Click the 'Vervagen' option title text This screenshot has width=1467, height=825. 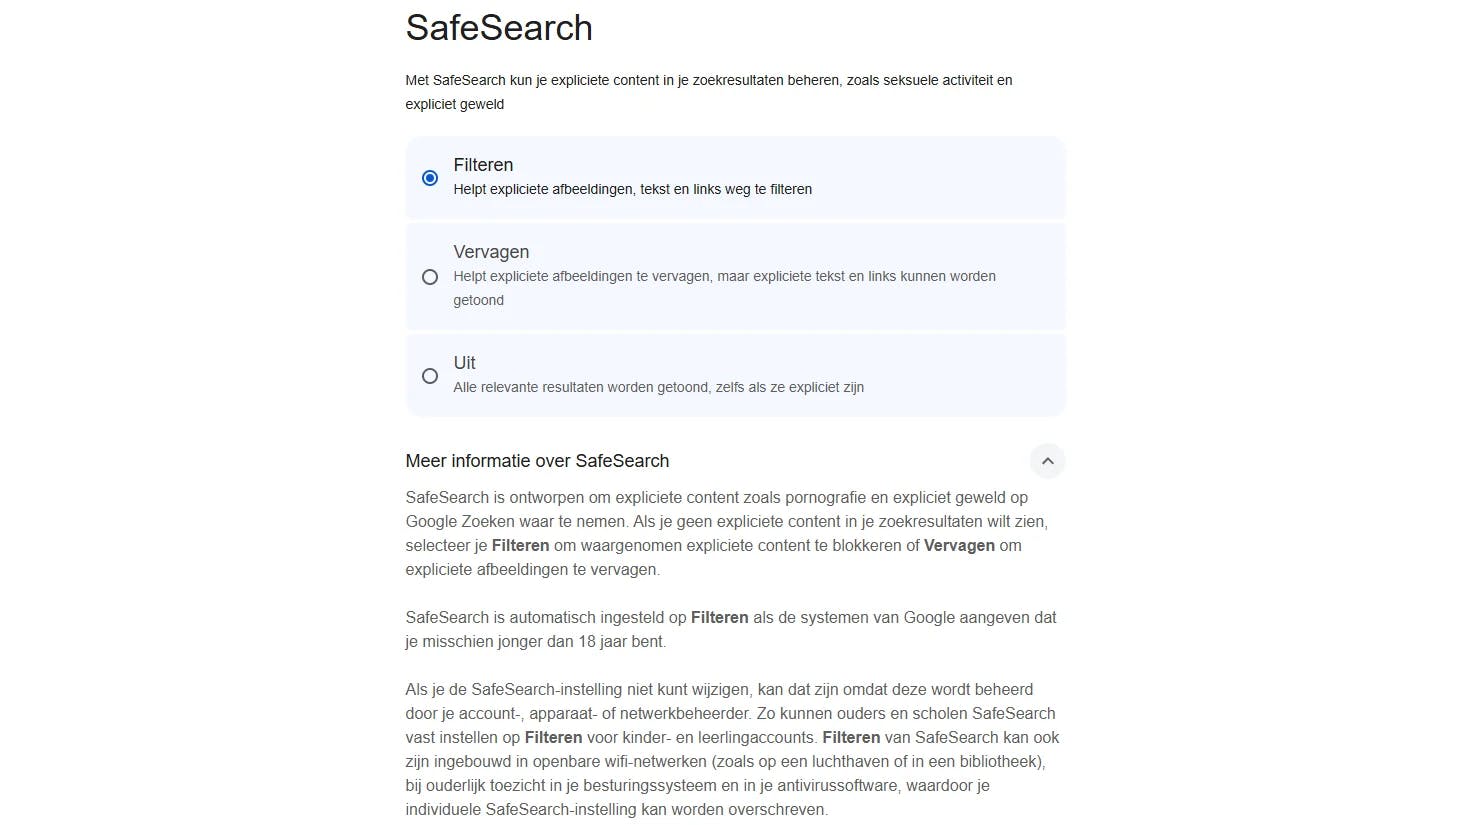491,252
